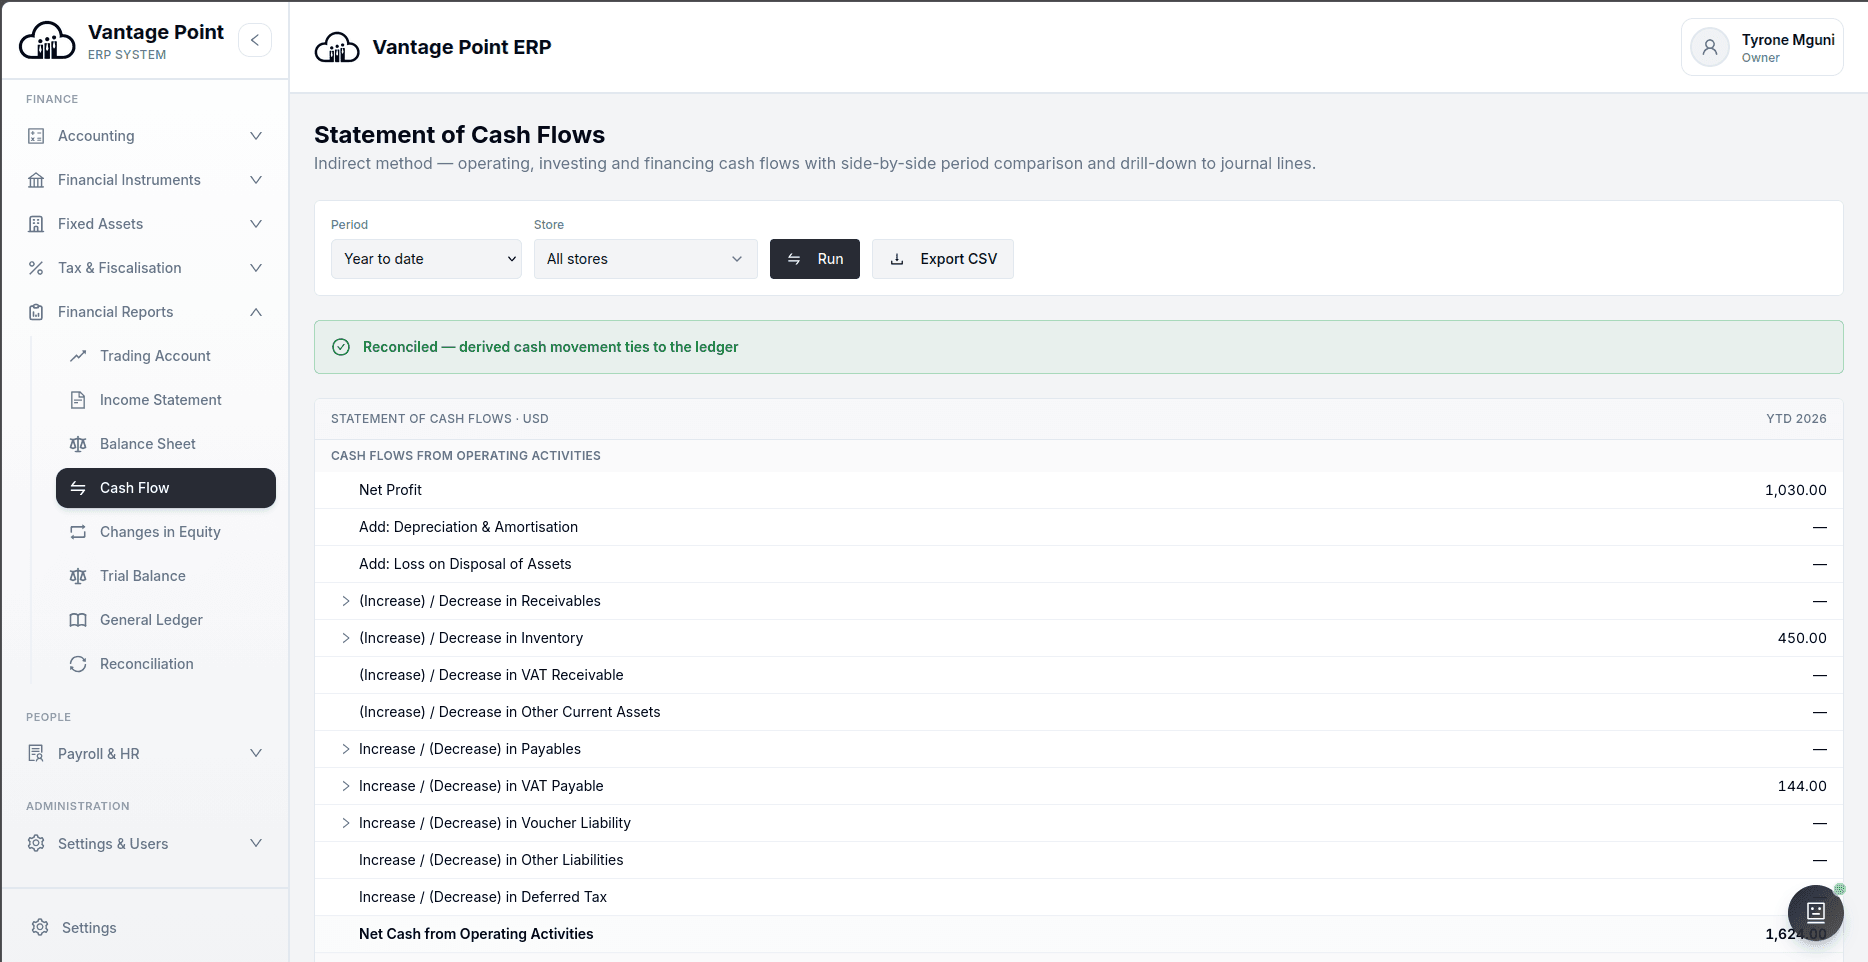Click the Trading Account trend icon
Image resolution: width=1868 pixels, height=962 pixels.
coord(78,356)
